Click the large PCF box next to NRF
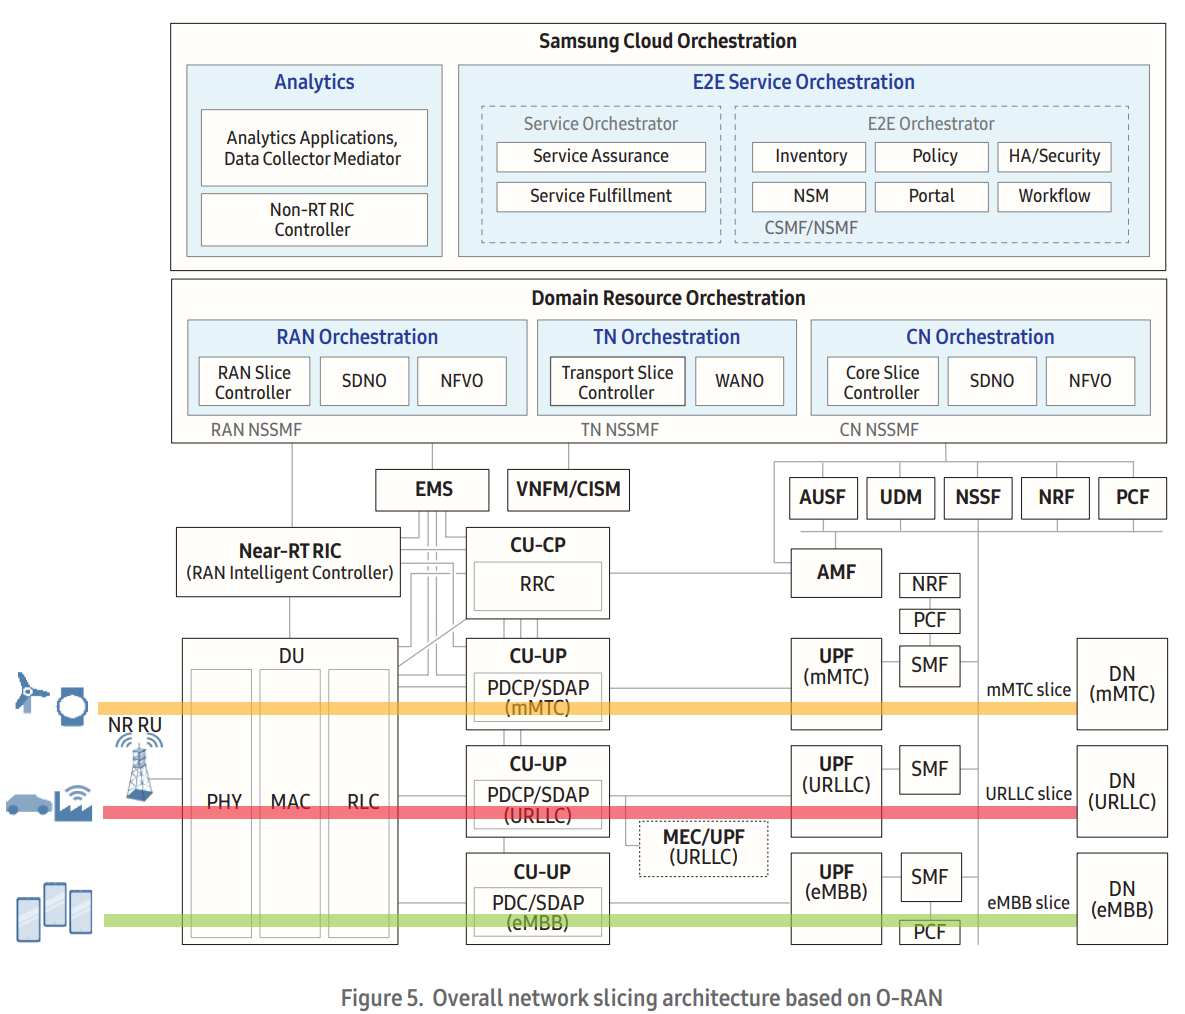 coord(1132,498)
